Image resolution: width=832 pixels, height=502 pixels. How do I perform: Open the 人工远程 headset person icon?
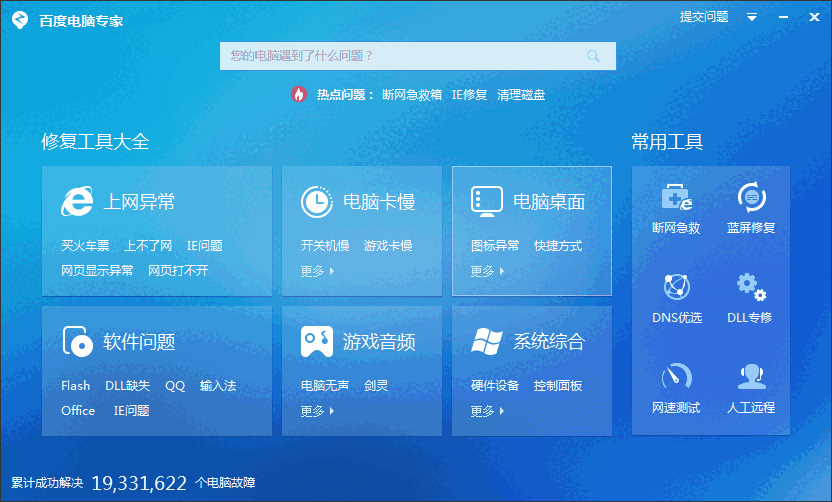[x=751, y=376]
